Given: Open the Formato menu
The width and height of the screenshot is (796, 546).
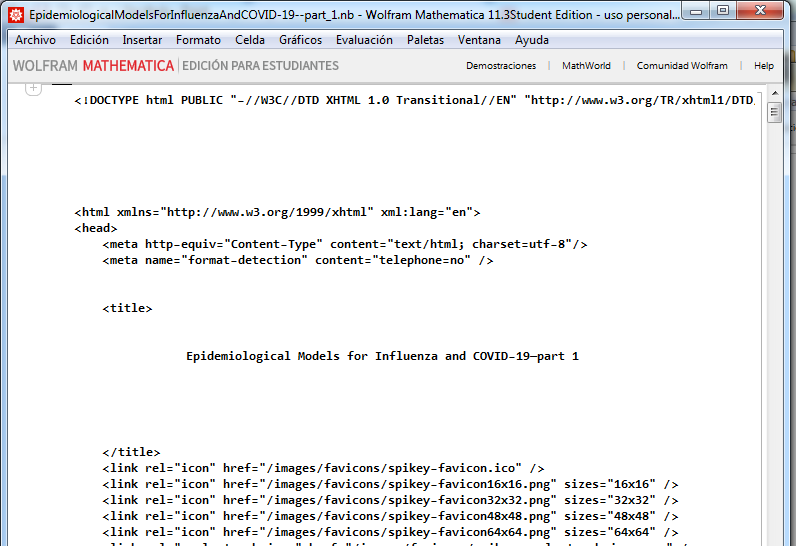Looking at the screenshot, I should (x=198, y=40).
